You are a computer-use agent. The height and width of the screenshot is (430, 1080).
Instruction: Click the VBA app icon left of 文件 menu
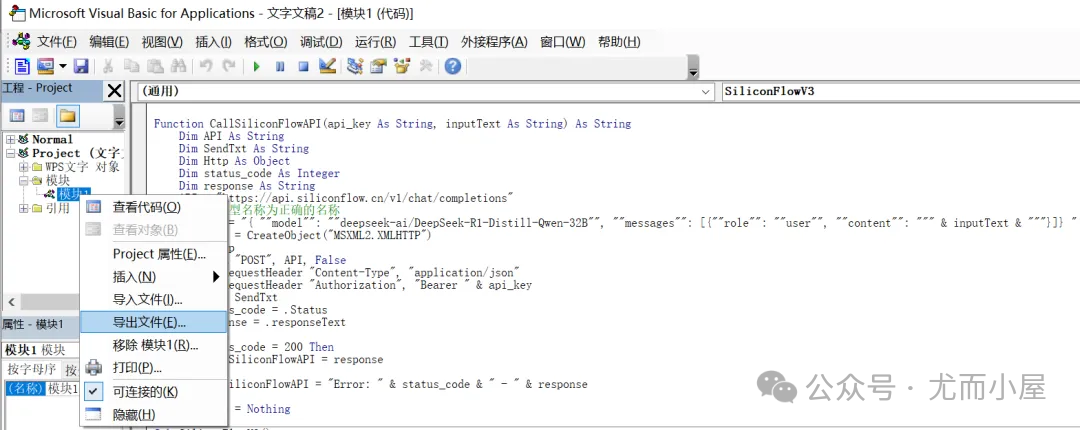21,41
